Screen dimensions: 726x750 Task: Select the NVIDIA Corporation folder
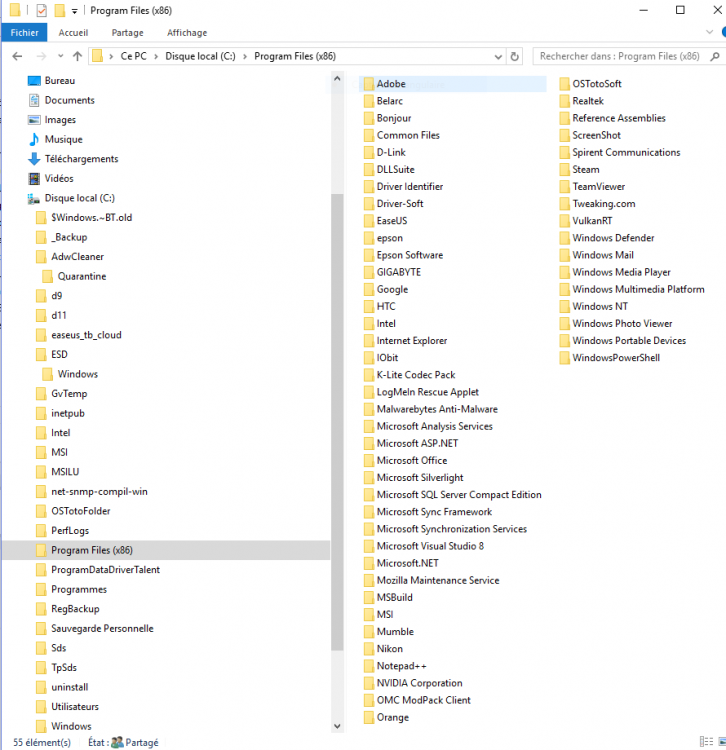coord(419,683)
